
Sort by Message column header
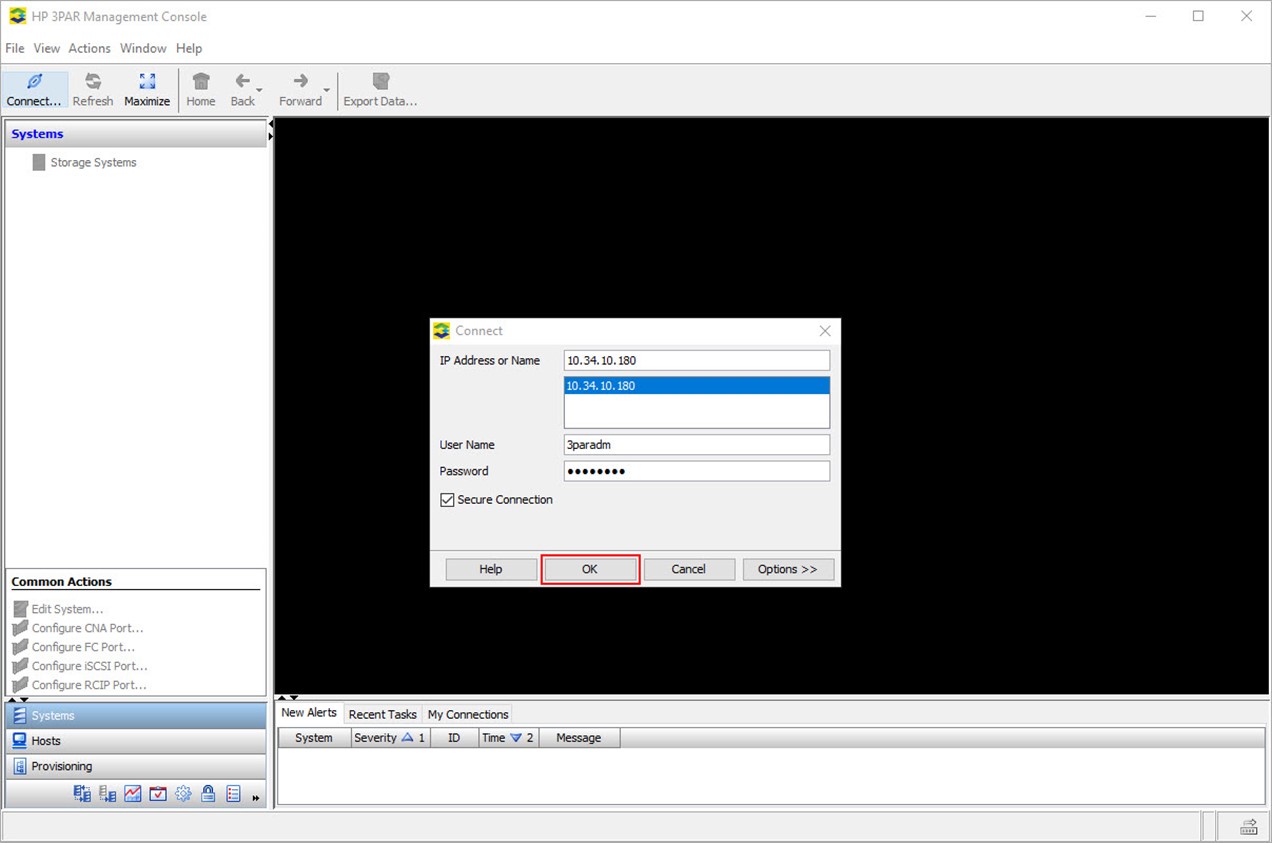(579, 738)
